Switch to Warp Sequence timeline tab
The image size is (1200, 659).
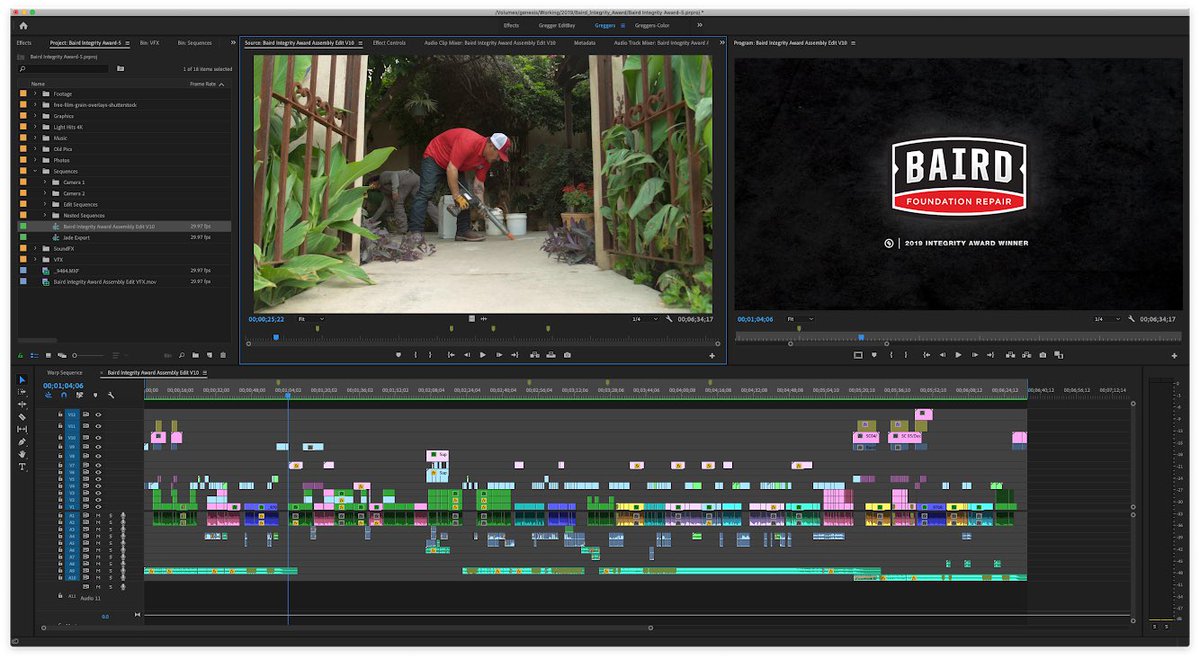pyautogui.click(x=65, y=372)
